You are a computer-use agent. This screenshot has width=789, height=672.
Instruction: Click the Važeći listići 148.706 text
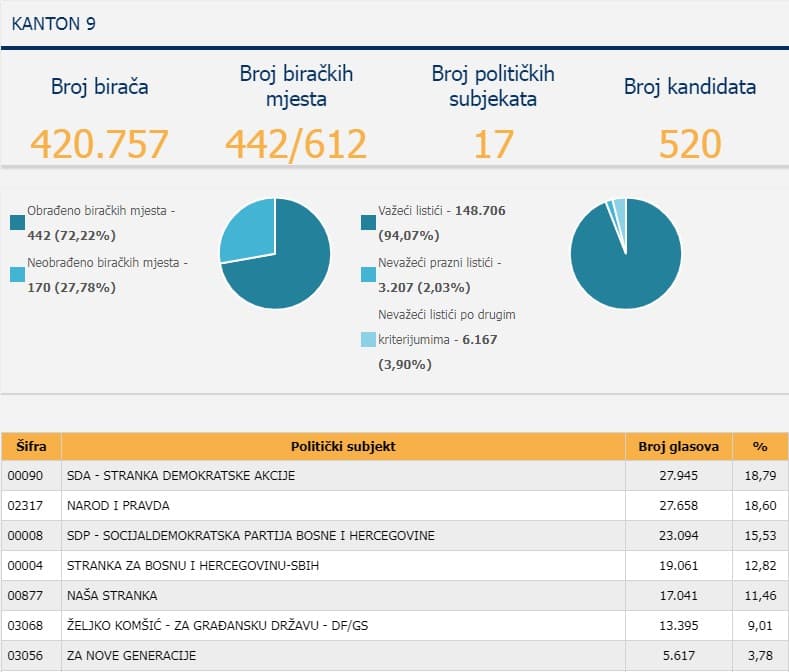coord(442,210)
